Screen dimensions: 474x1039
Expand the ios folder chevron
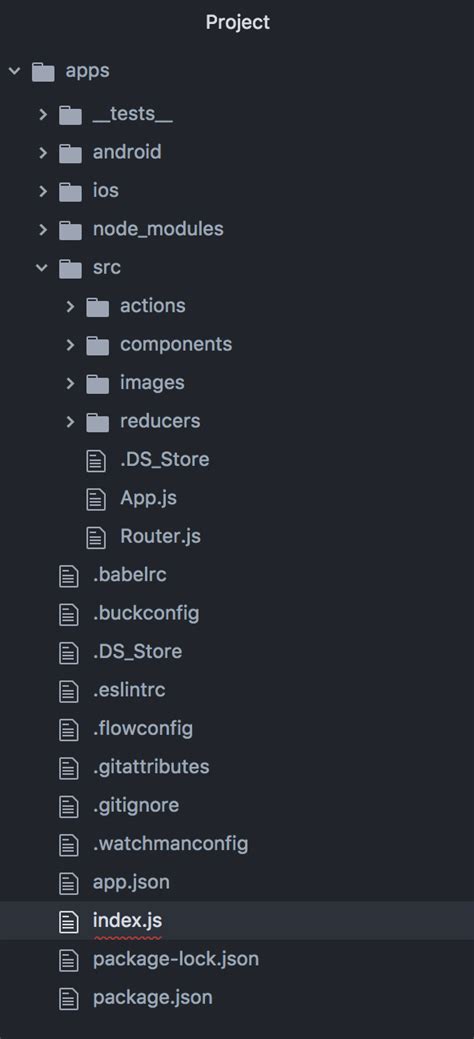tap(43, 191)
